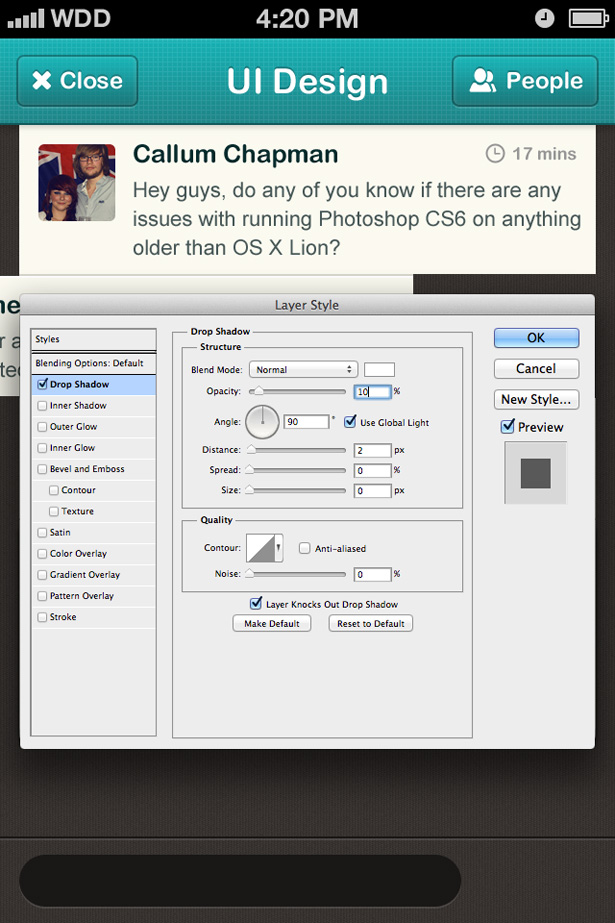This screenshot has width=615, height=923.
Task: Tap the People silhouette icon
Action: coord(483,81)
